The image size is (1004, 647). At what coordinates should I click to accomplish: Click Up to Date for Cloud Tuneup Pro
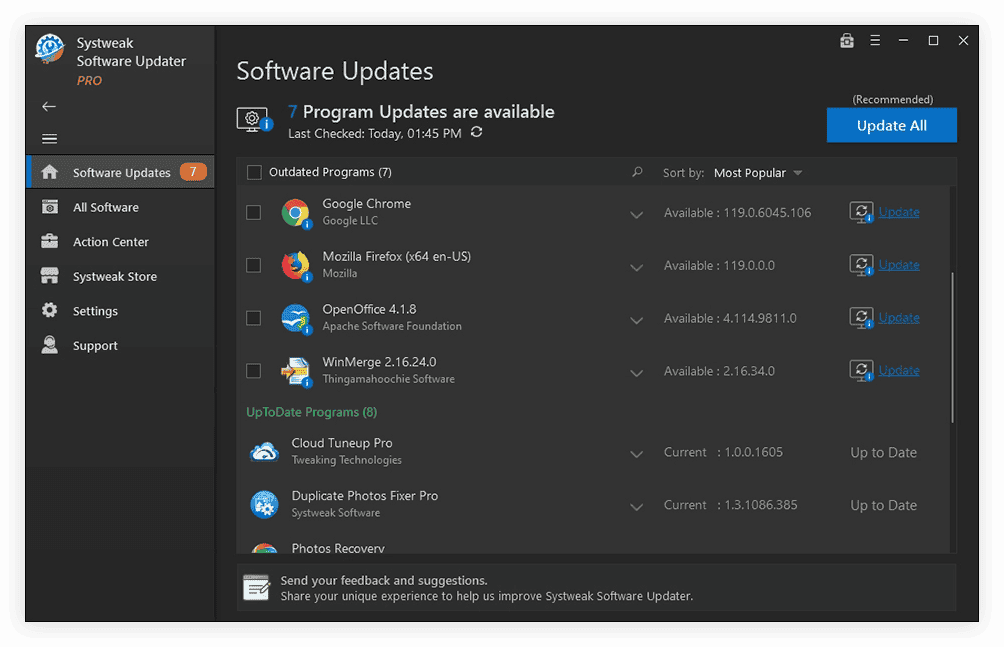tap(883, 452)
